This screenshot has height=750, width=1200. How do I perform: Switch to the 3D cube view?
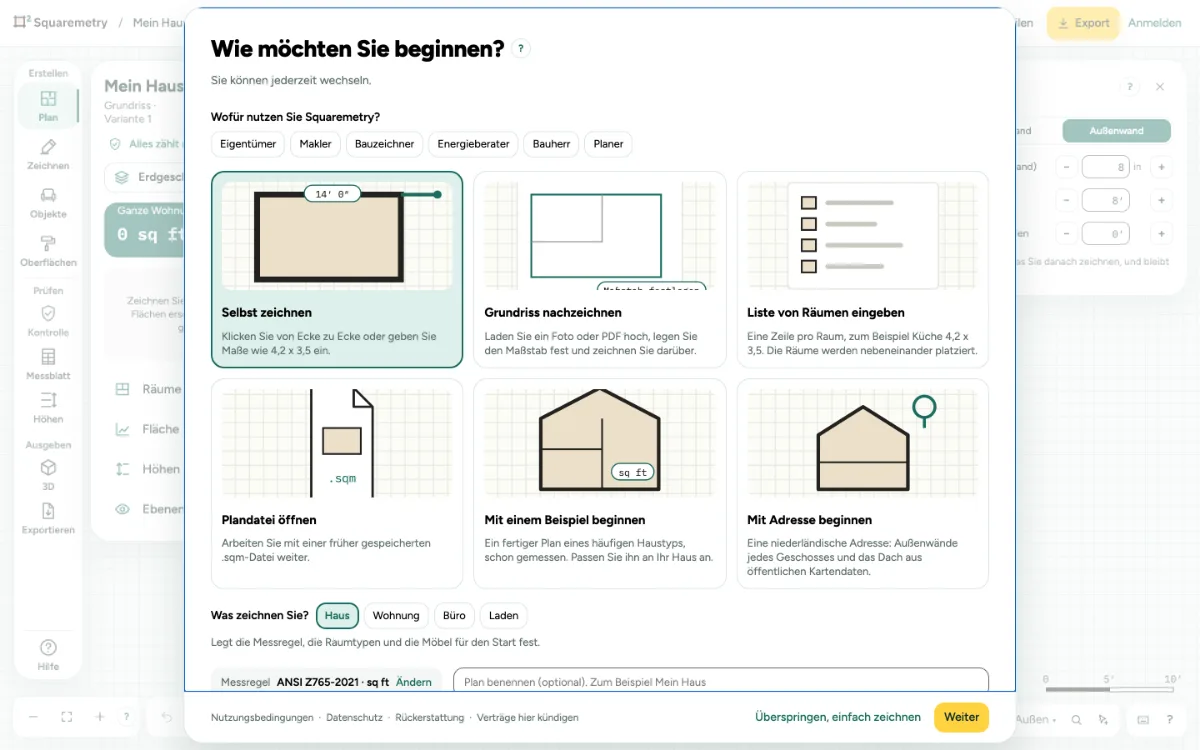(48, 475)
